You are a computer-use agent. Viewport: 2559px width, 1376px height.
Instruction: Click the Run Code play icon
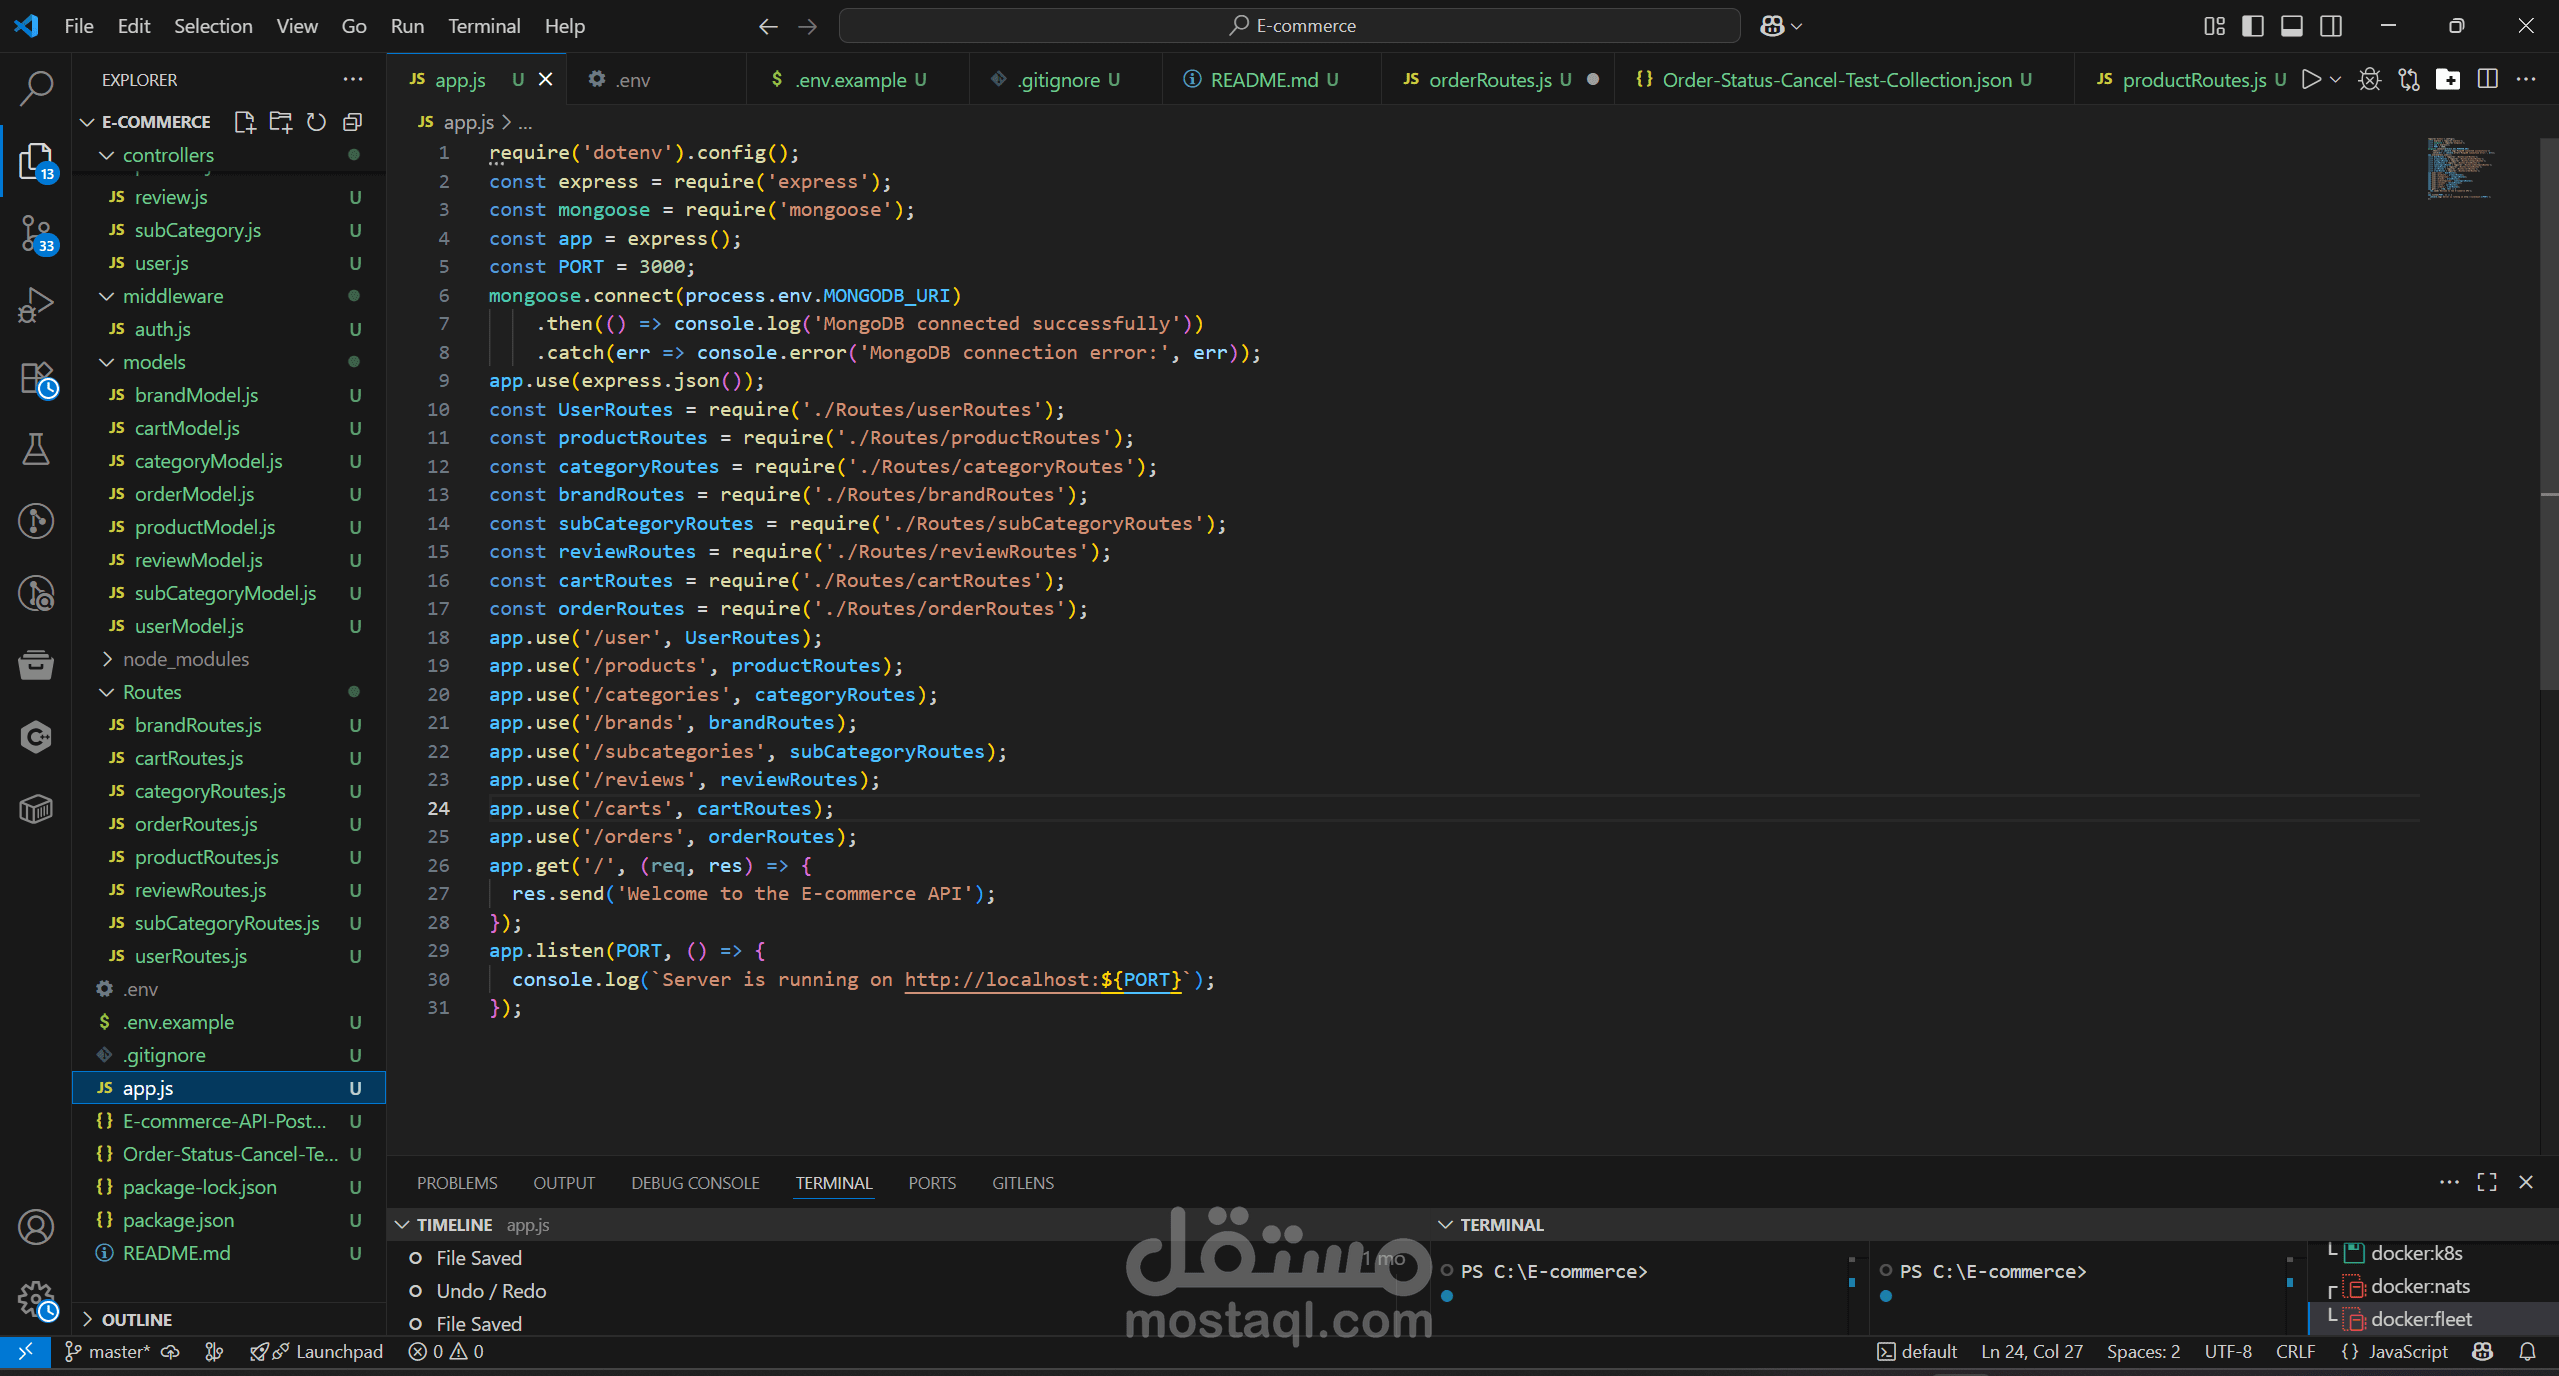pos(2310,79)
